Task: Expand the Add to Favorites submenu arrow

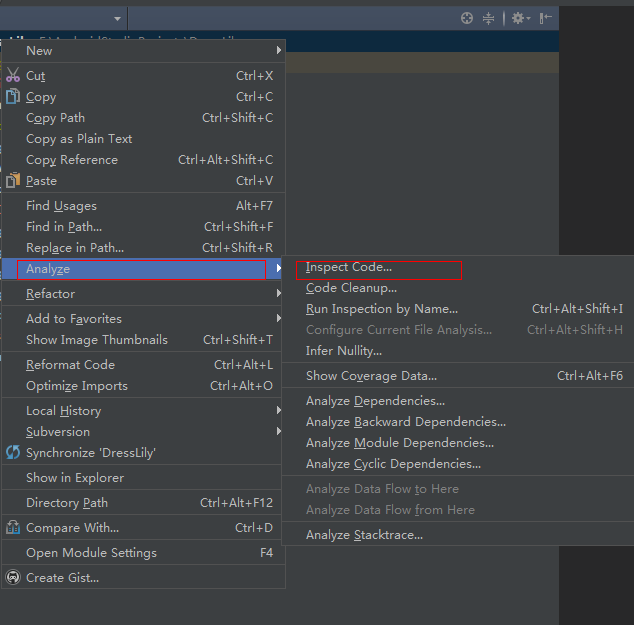Action: click(279, 318)
